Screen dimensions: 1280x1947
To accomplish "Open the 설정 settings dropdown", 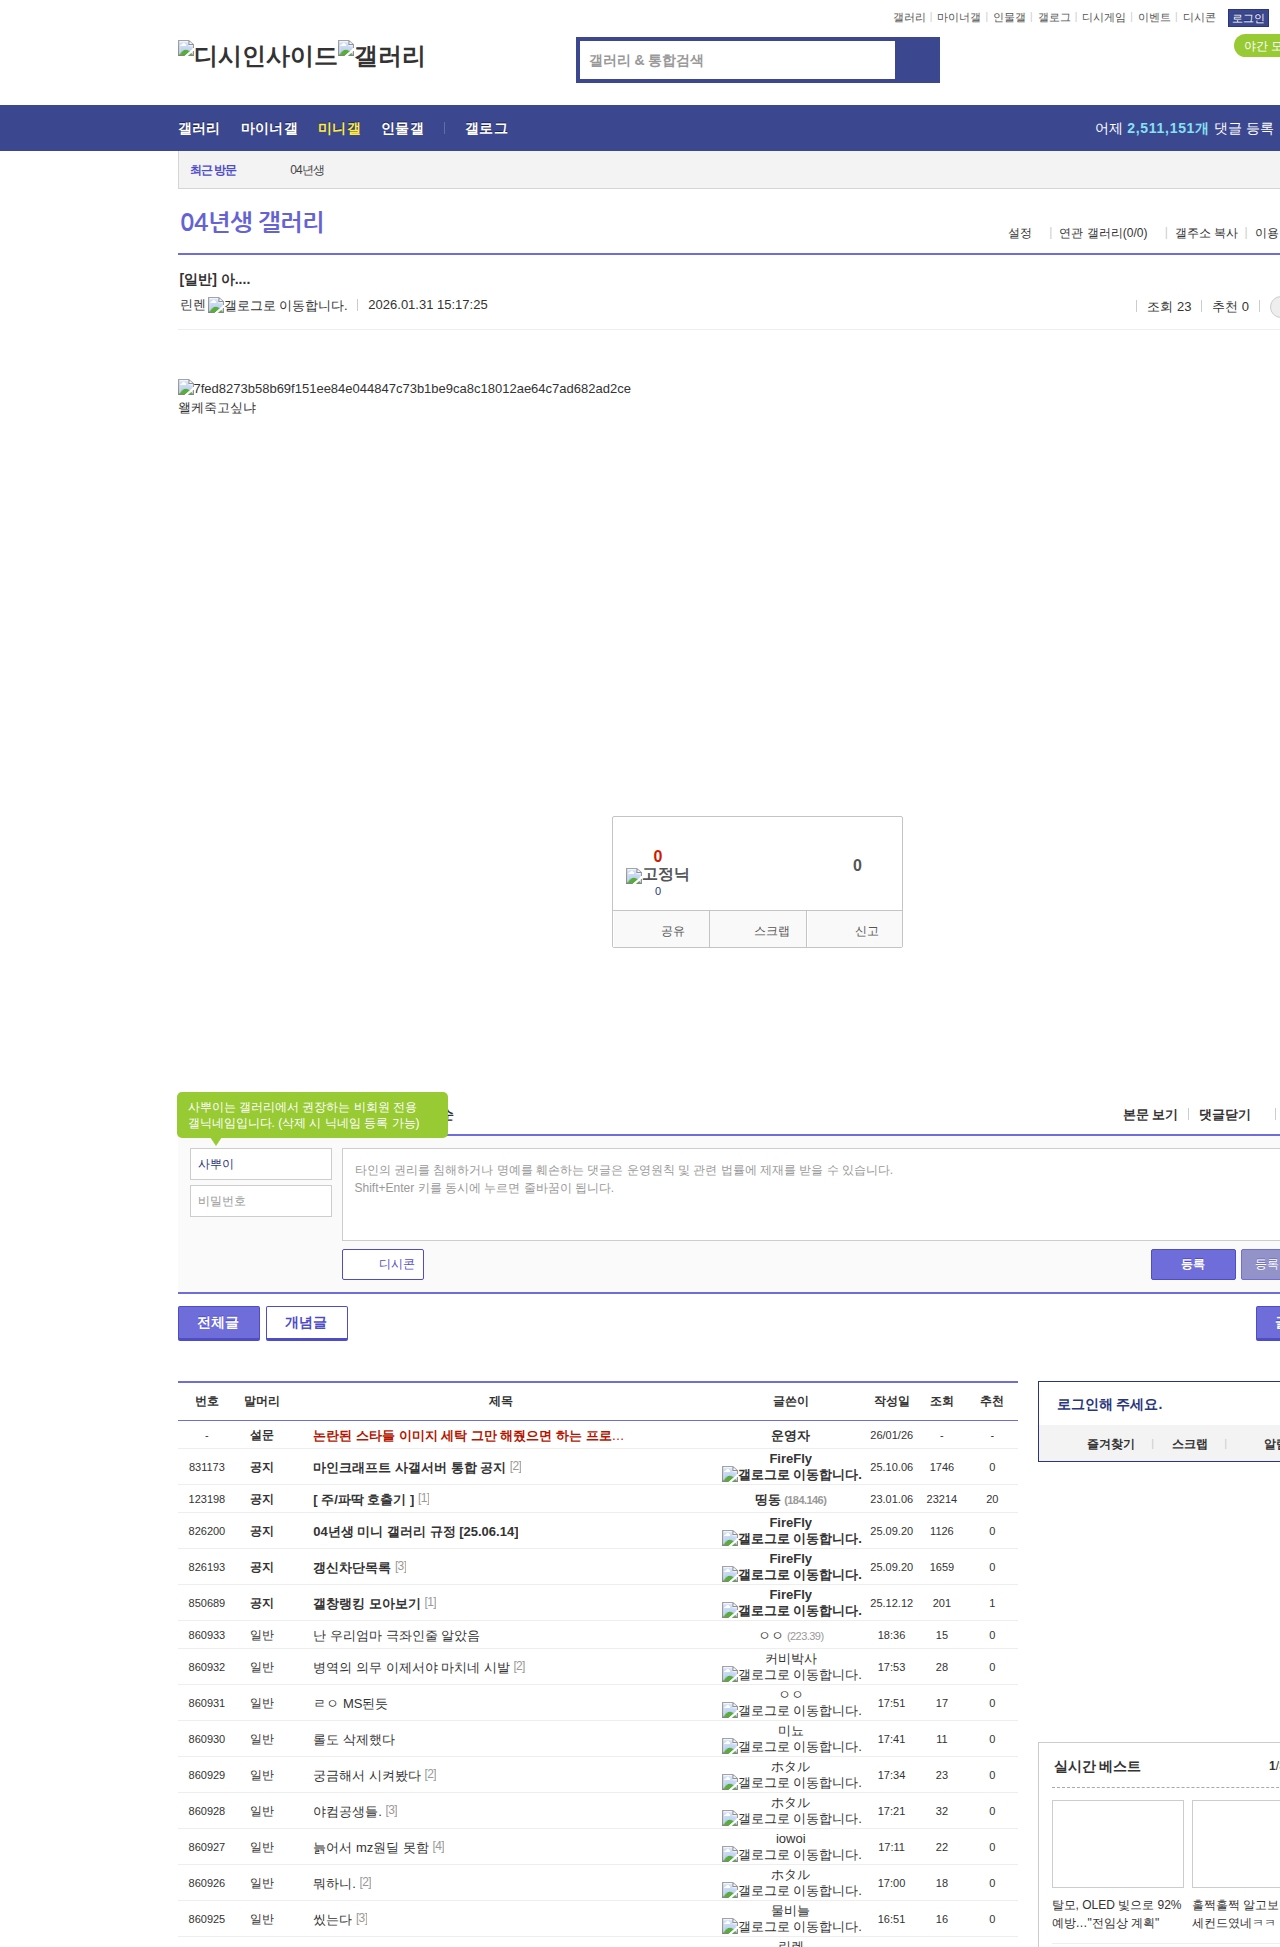I will pyautogui.click(x=1020, y=233).
